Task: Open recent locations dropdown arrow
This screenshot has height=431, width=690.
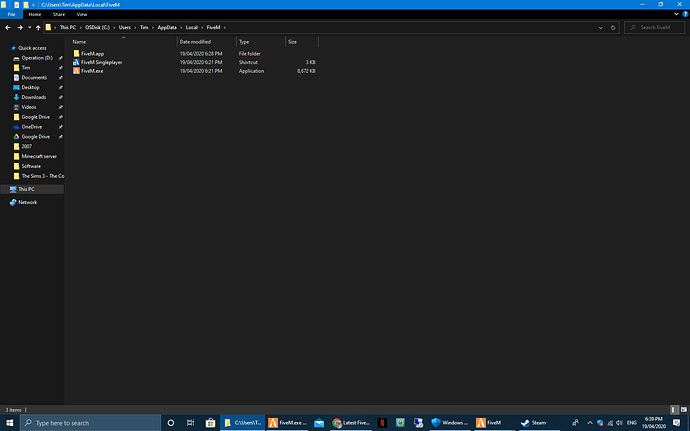Action: [29, 27]
